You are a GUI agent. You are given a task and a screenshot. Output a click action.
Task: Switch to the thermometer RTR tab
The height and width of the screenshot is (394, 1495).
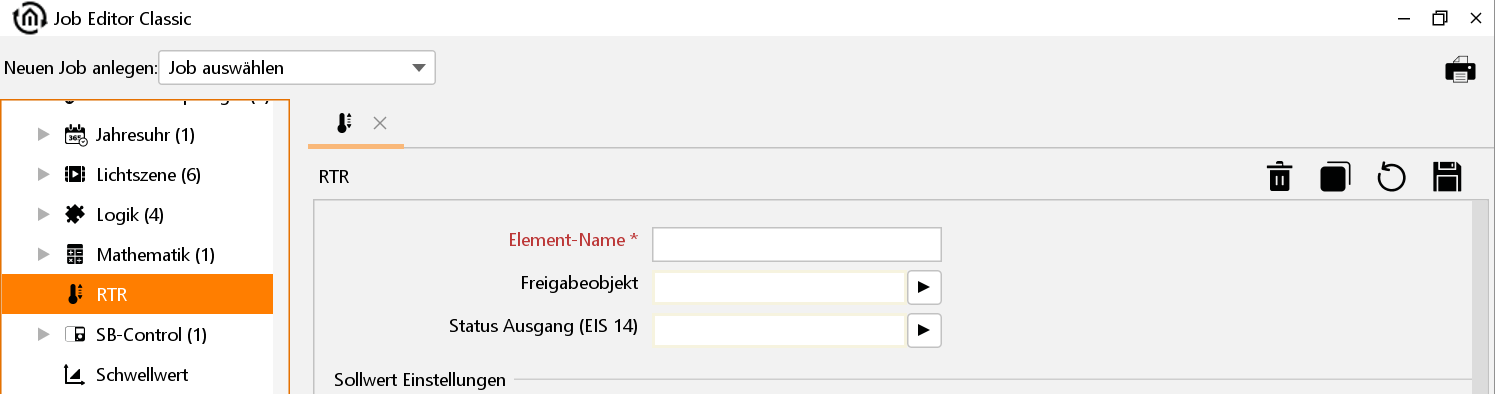coord(343,123)
